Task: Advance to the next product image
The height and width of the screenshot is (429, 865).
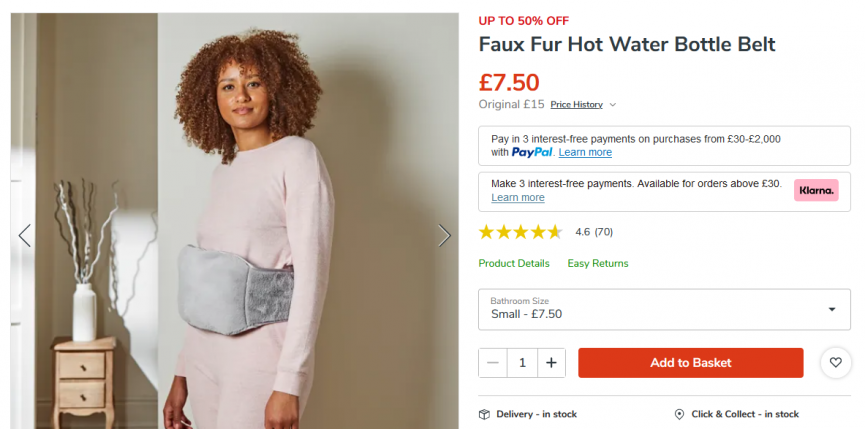Action: click(x=444, y=235)
